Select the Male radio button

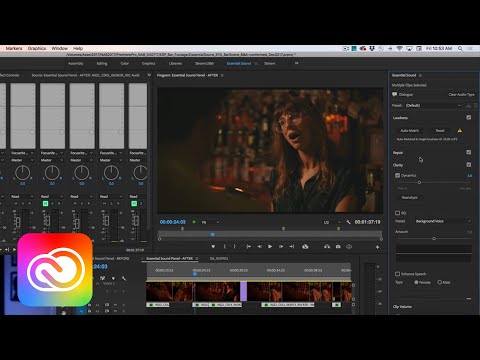click(x=439, y=282)
